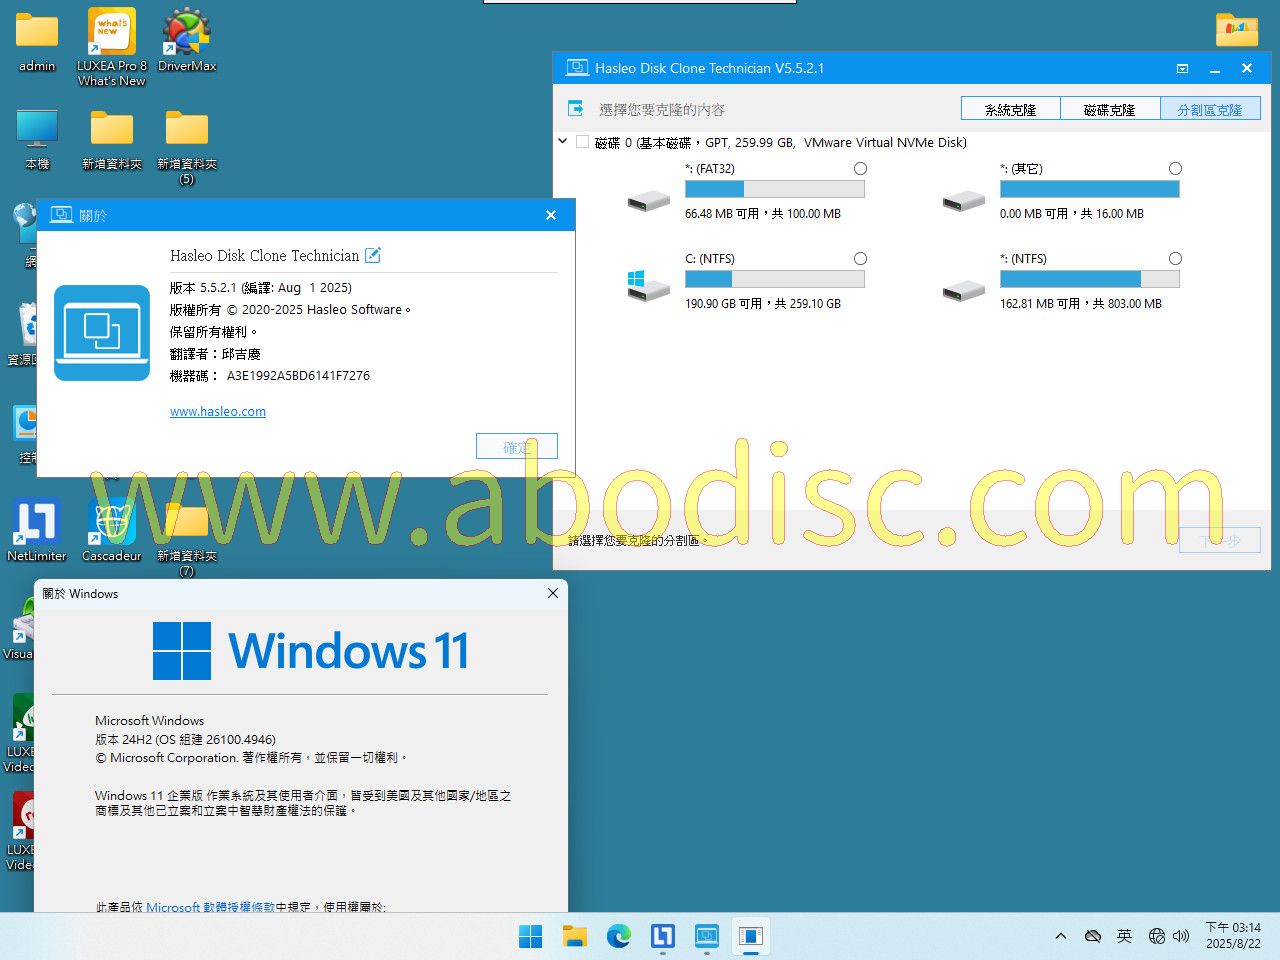Open the 新增資料夾 folder without number
The image size is (1280, 960).
pos(112,139)
